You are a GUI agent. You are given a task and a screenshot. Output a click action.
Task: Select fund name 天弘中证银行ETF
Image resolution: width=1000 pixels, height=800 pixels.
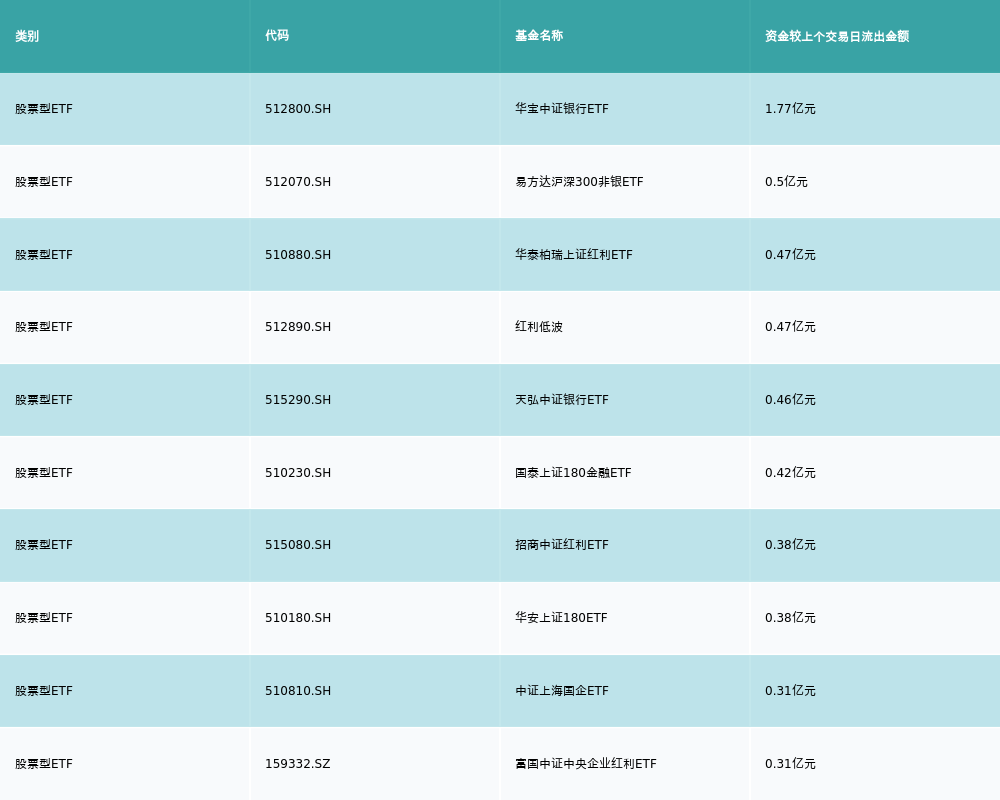(562, 400)
